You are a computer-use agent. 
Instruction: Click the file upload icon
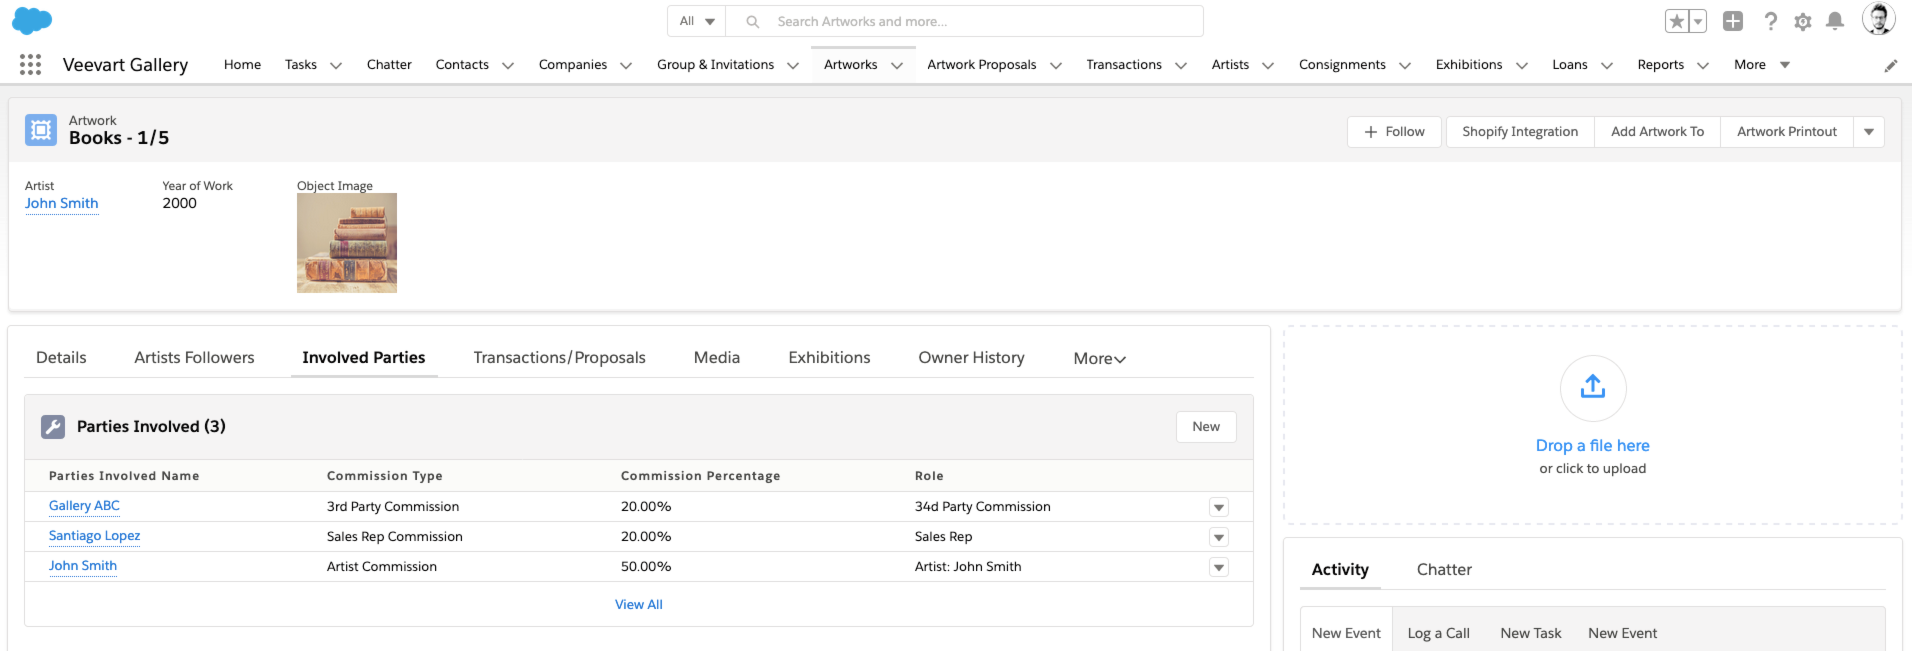[1593, 388]
